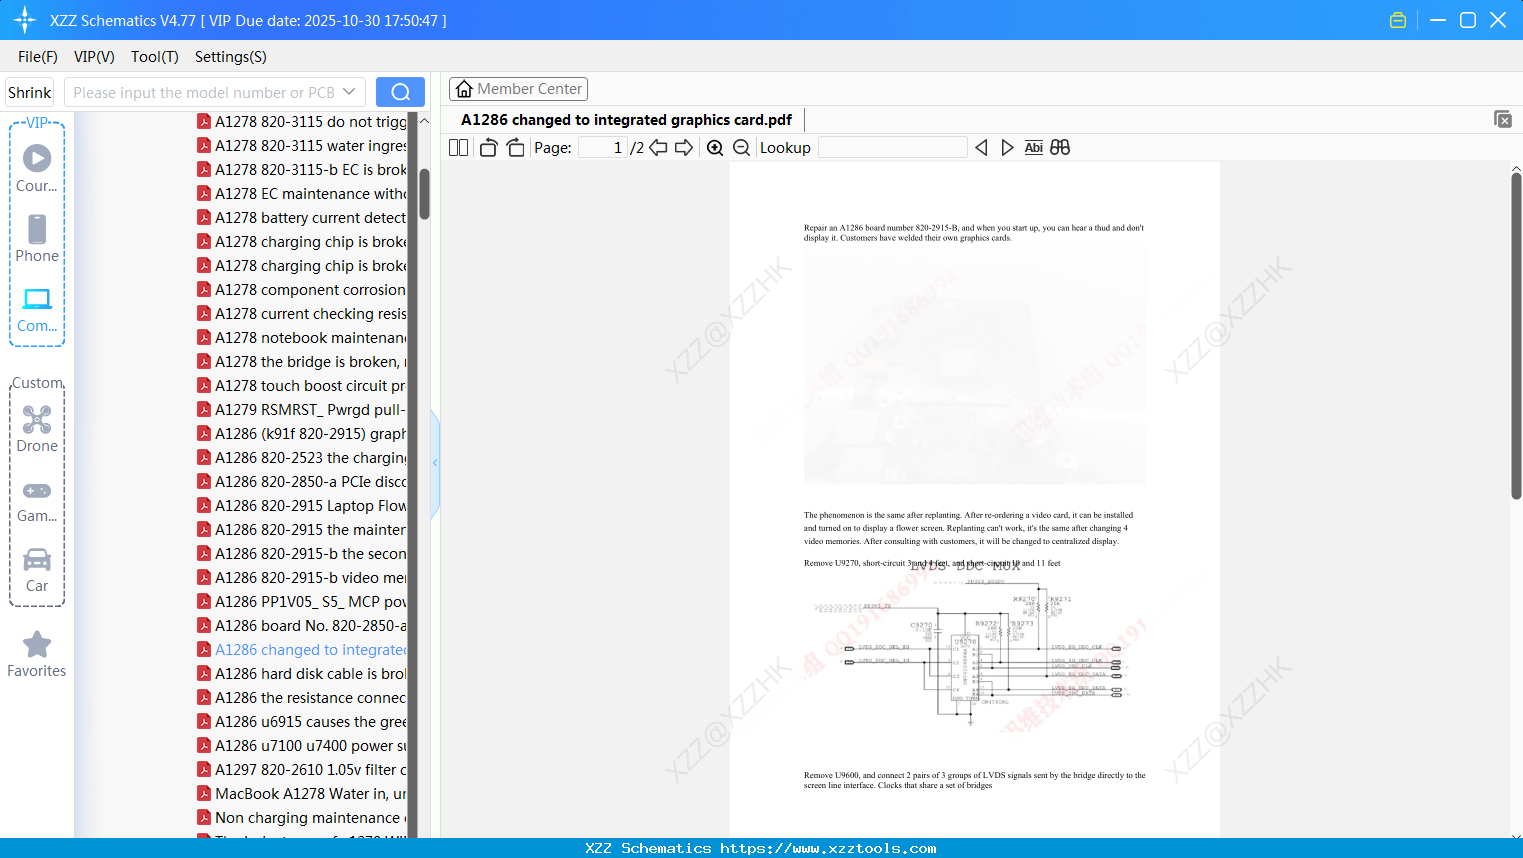This screenshot has width=1523, height=858.
Task: Open 'A1278 the bridge is broken,' document
Action: point(310,362)
